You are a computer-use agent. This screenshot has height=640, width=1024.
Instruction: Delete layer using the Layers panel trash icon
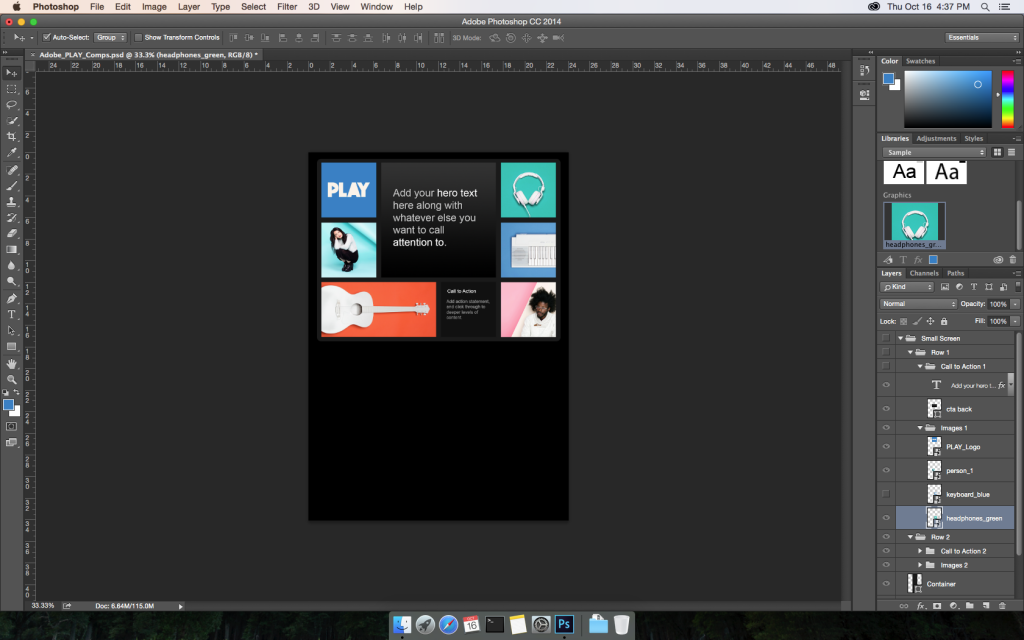pyautogui.click(x=1002, y=605)
